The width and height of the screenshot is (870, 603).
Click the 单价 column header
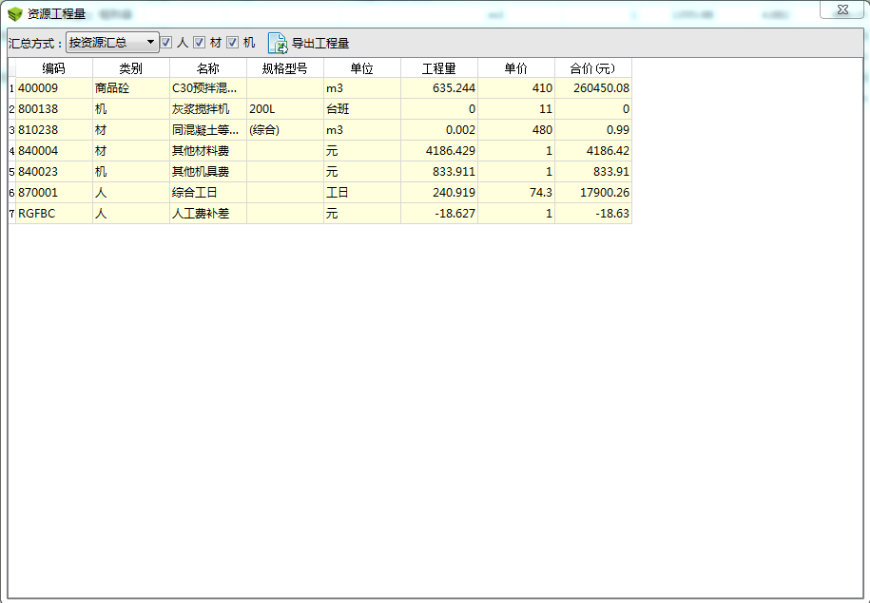click(517, 68)
